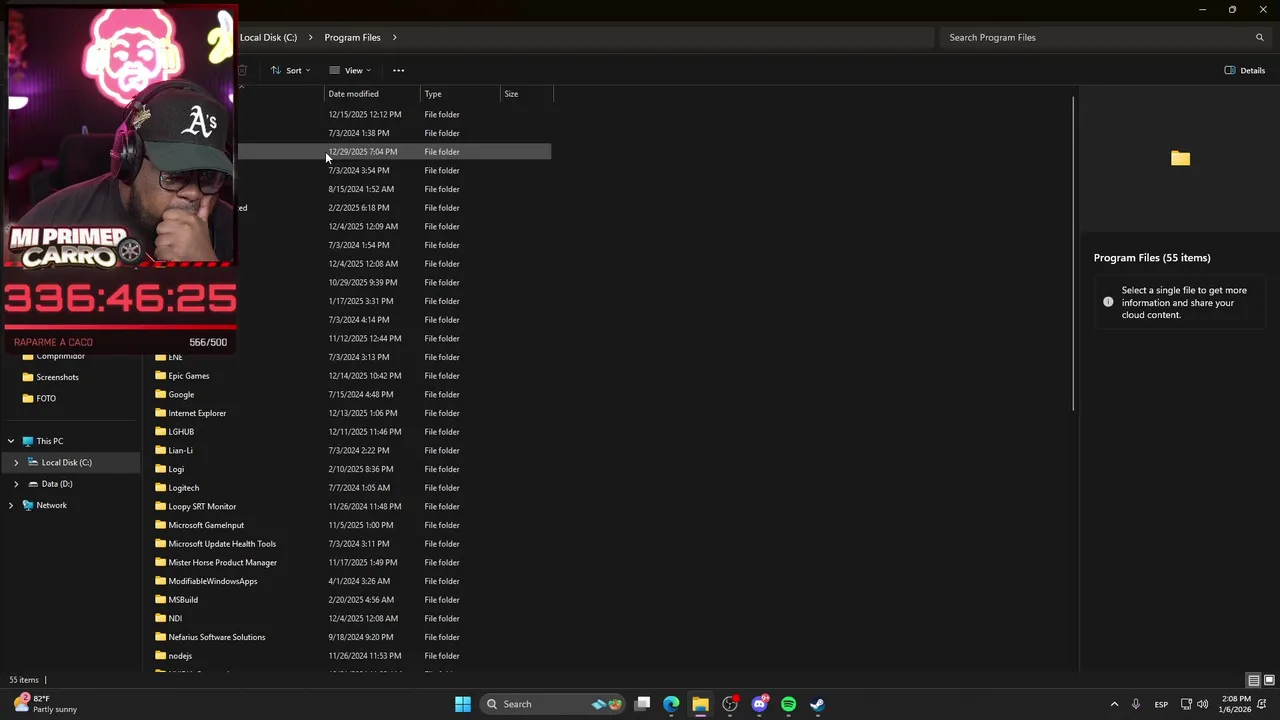The image size is (1280, 720).
Task: Open Discord from the taskbar
Action: click(759, 704)
